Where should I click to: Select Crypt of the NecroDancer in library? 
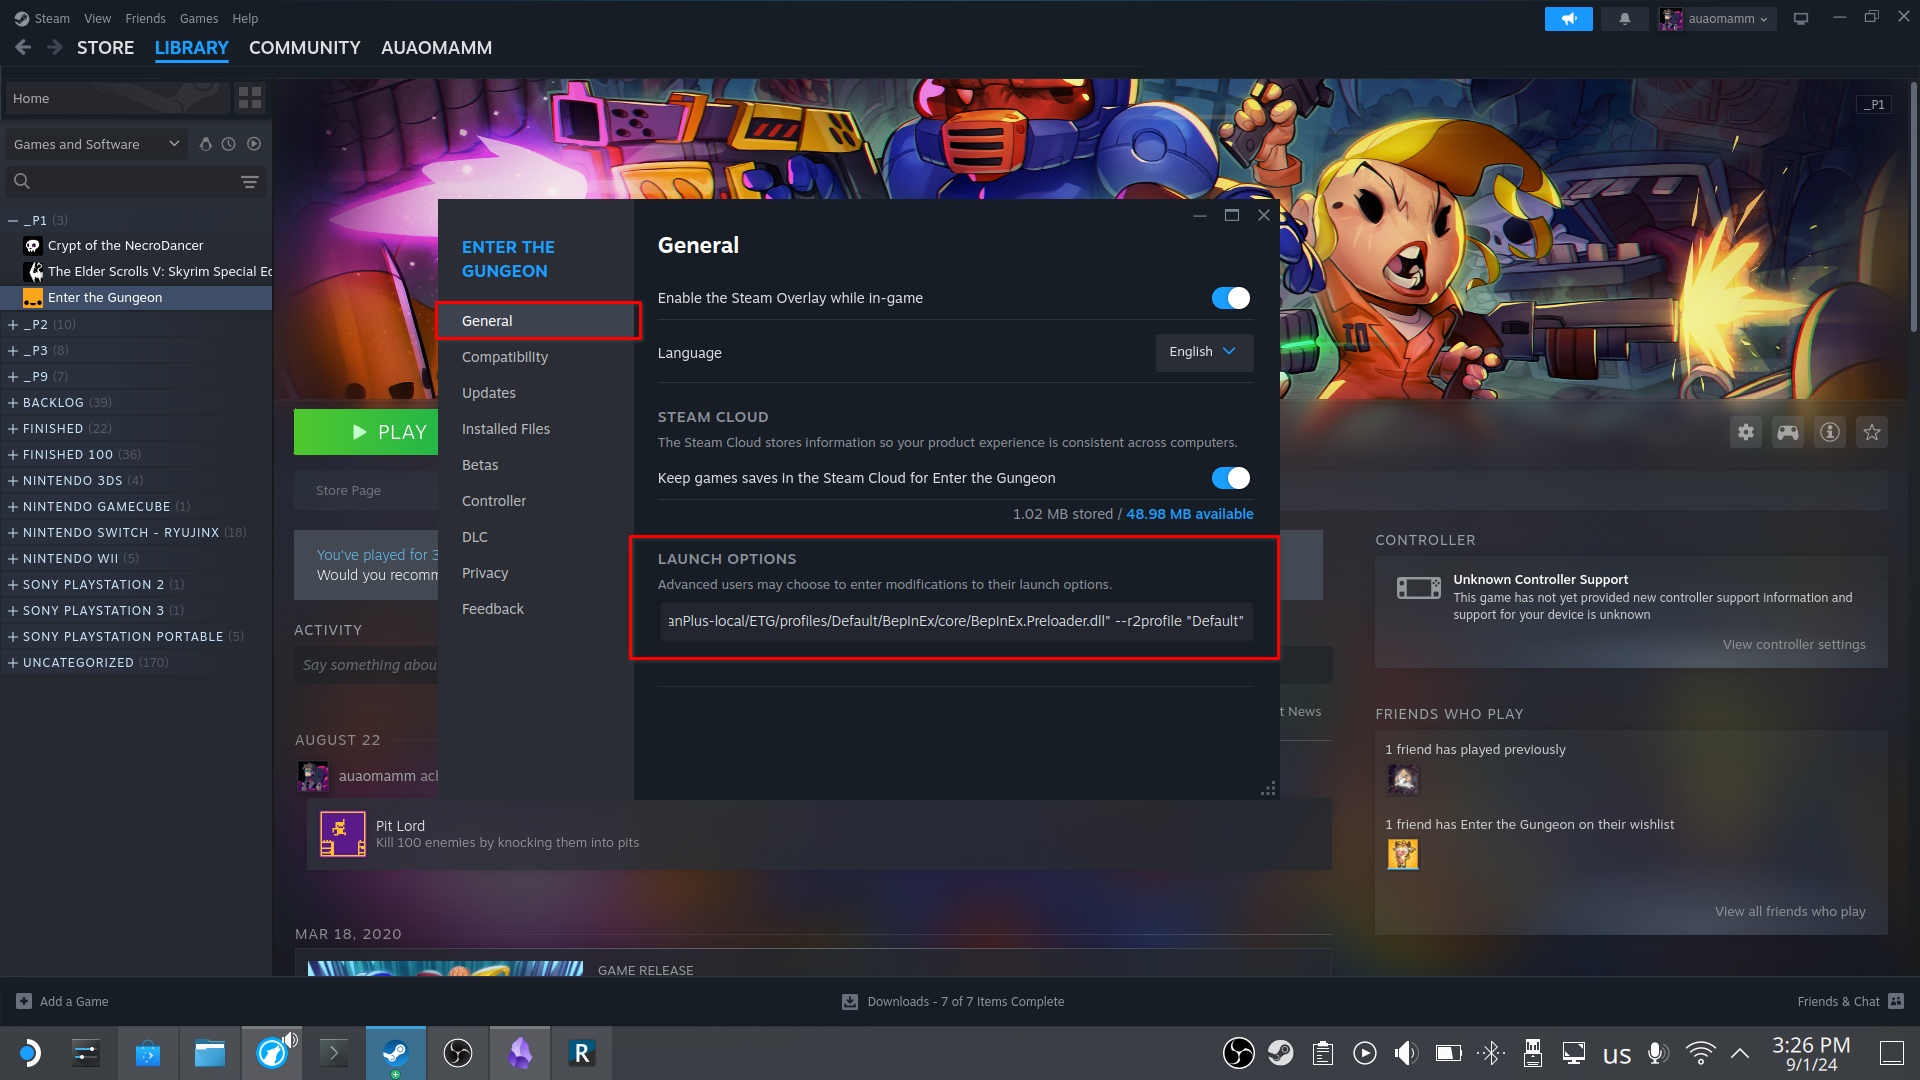136,246
